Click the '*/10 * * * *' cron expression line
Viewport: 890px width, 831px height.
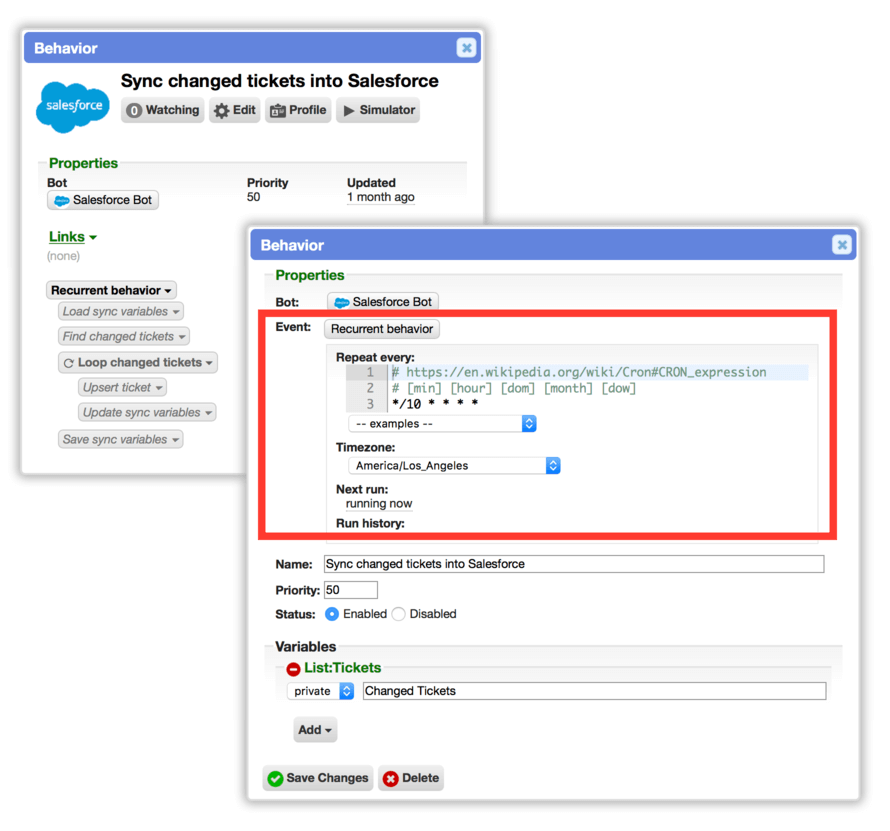point(435,404)
